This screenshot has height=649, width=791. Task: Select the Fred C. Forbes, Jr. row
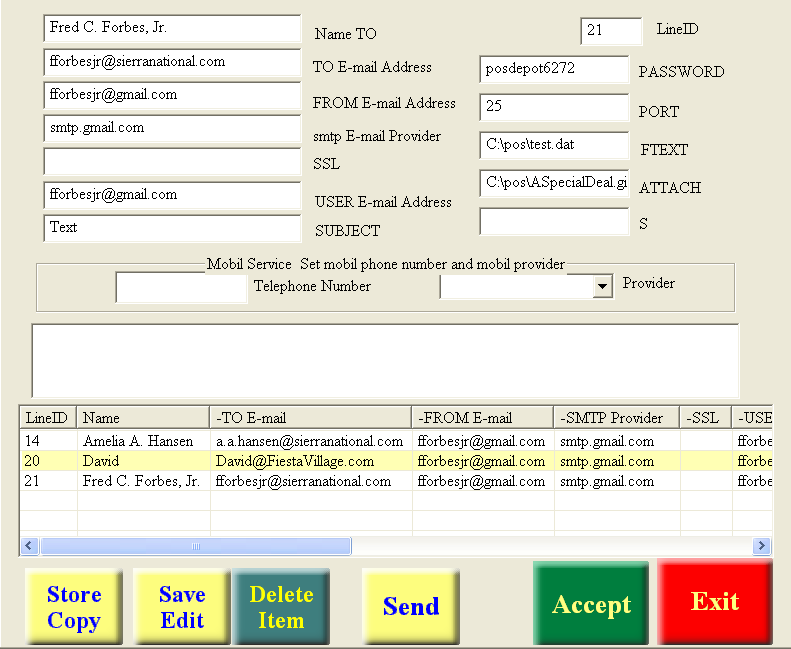pos(141,481)
